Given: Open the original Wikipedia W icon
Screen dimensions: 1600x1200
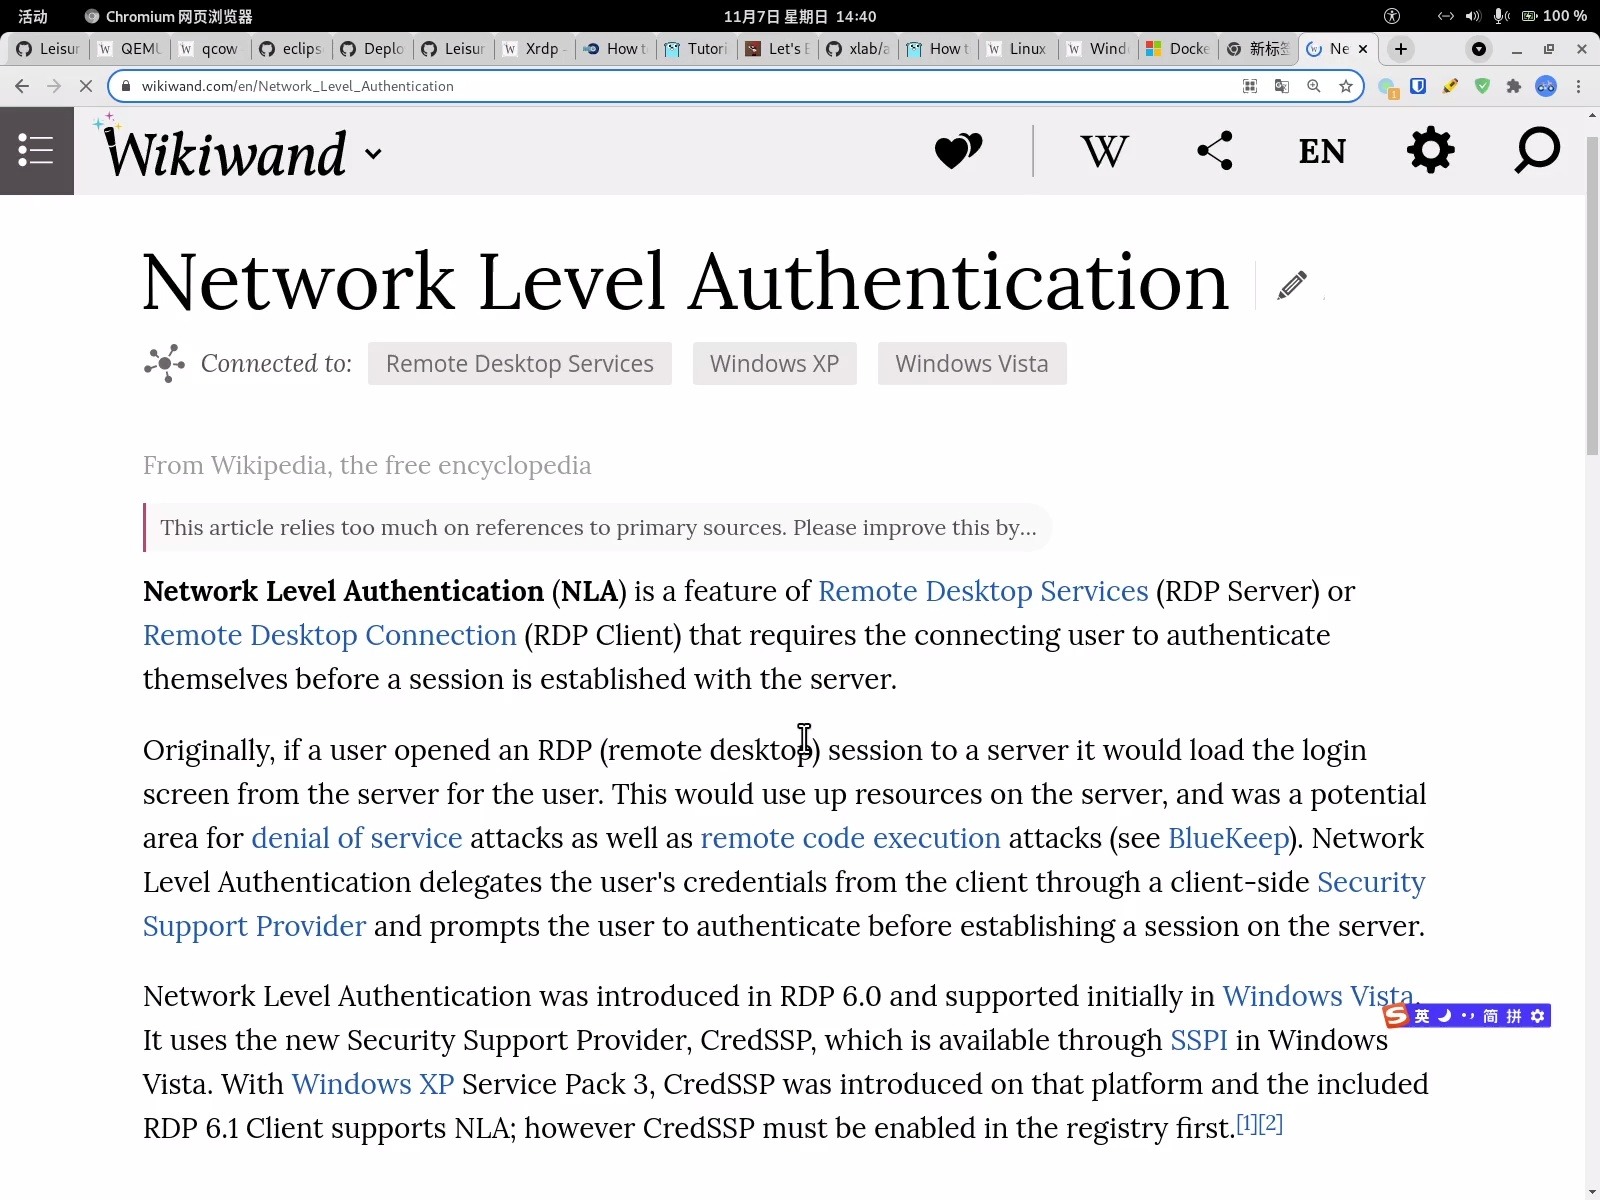Looking at the screenshot, I should click(x=1104, y=152).
